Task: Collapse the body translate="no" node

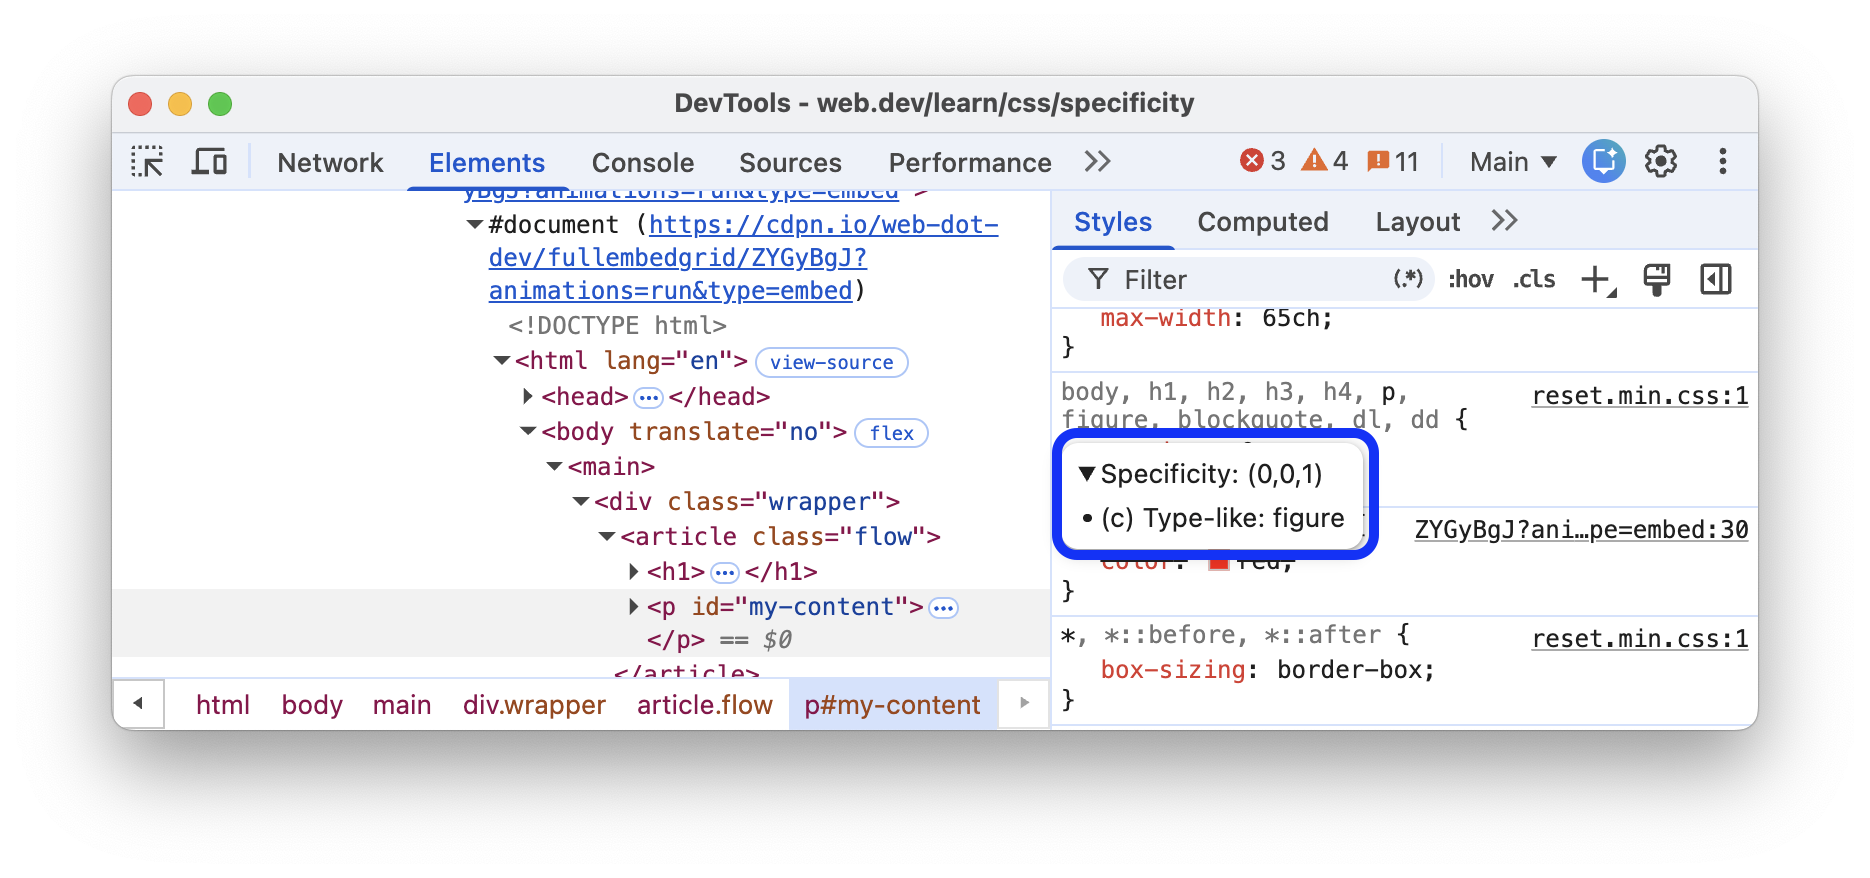Action: 528,432
